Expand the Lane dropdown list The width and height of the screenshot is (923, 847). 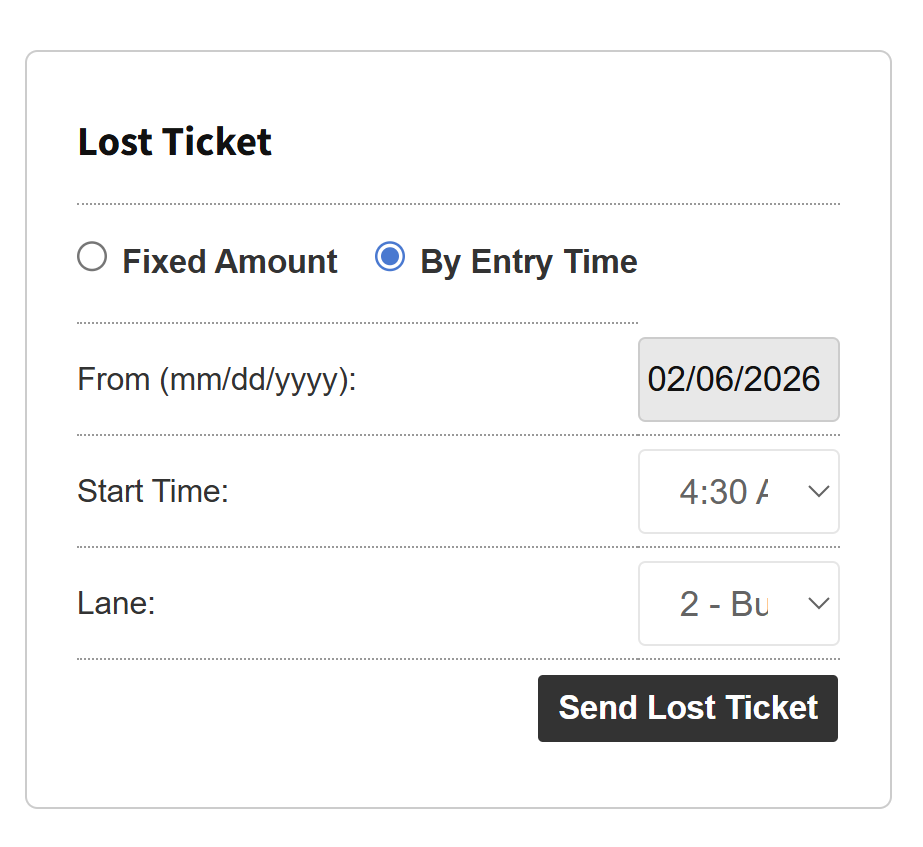click(x=738, y=604)
